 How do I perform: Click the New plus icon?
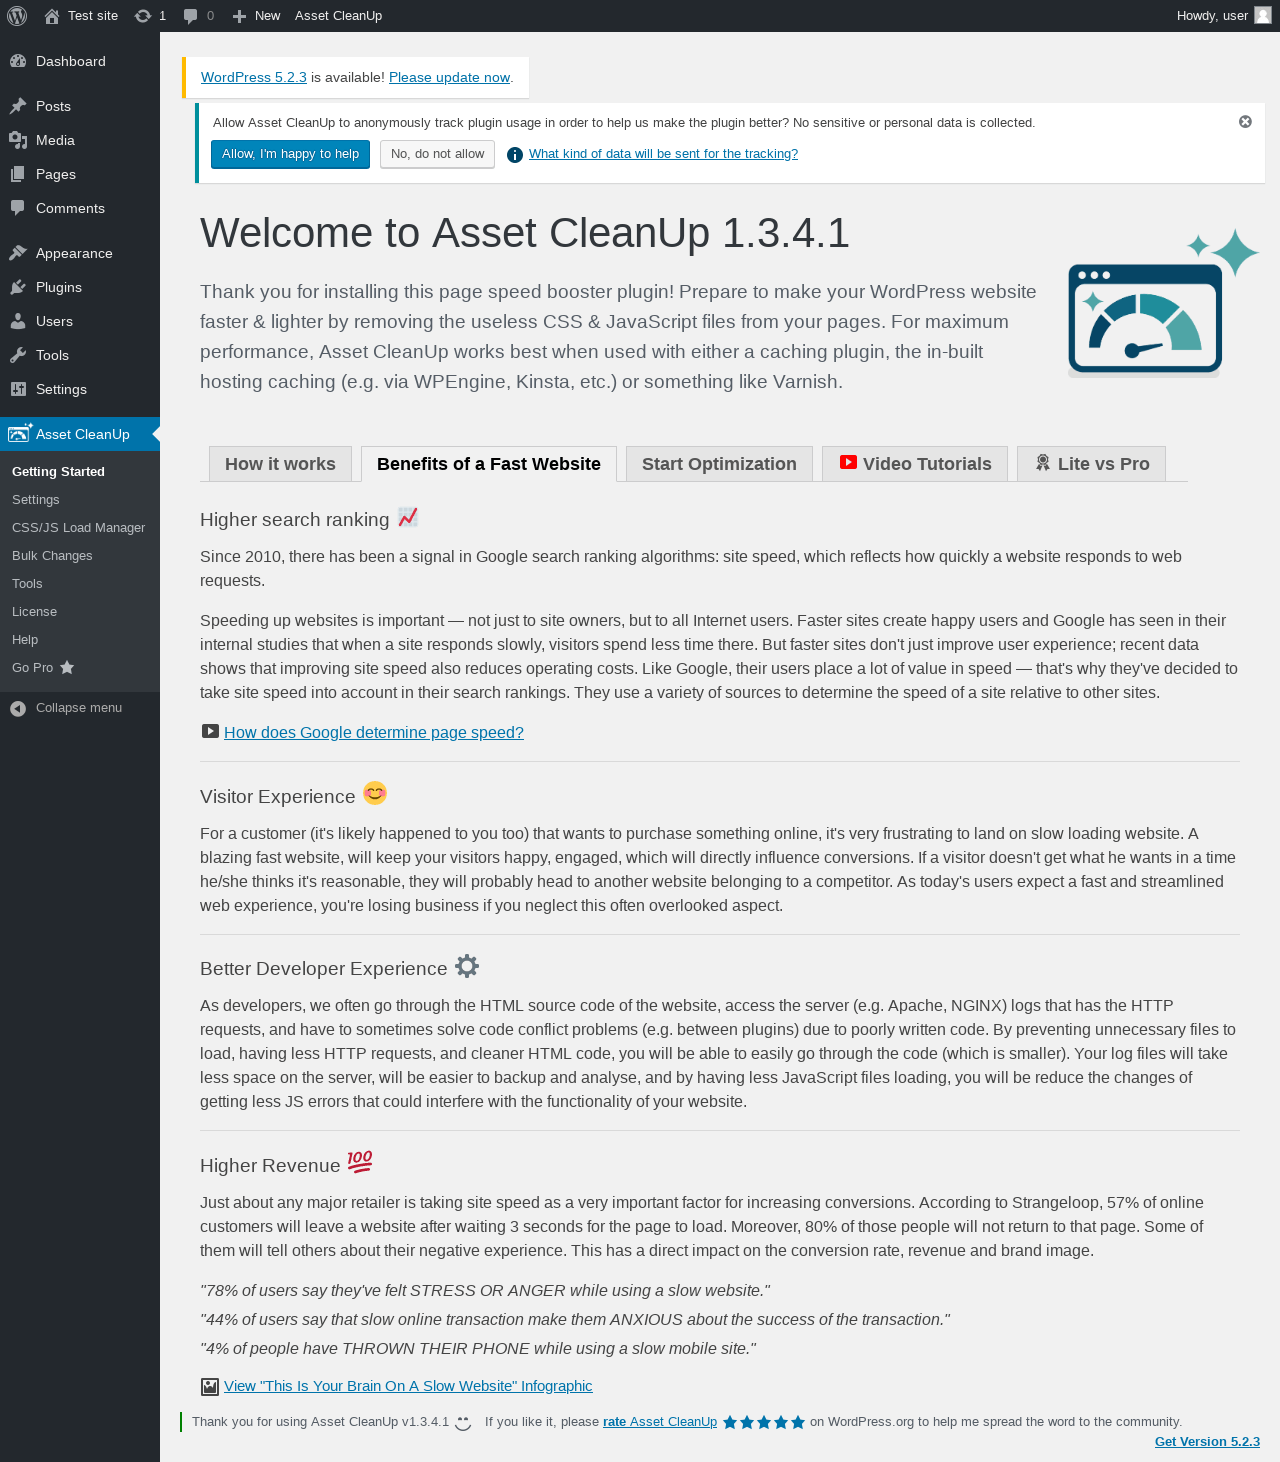click(x=239, y=16)
